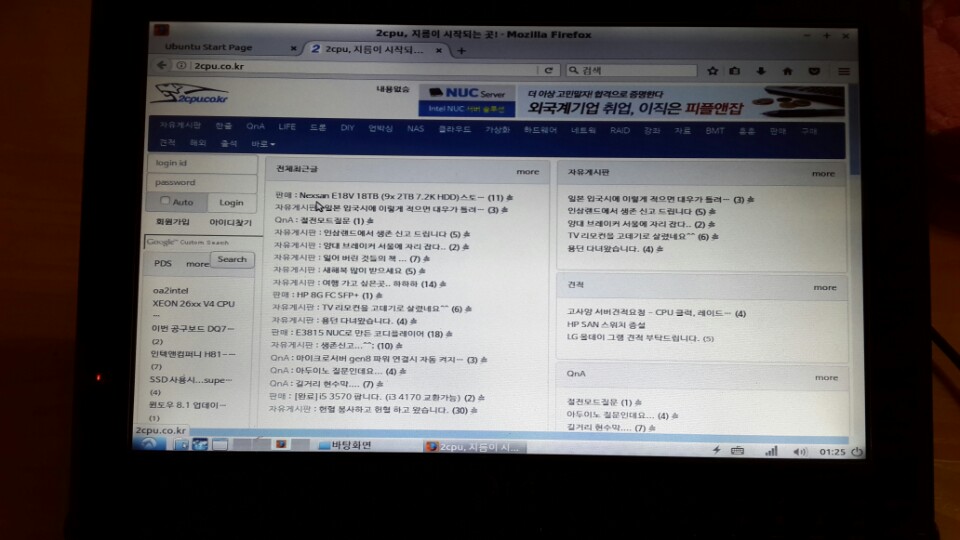Open the network signal icon in the tray
This screenshot has height=540, width=960.
[771, 451]
